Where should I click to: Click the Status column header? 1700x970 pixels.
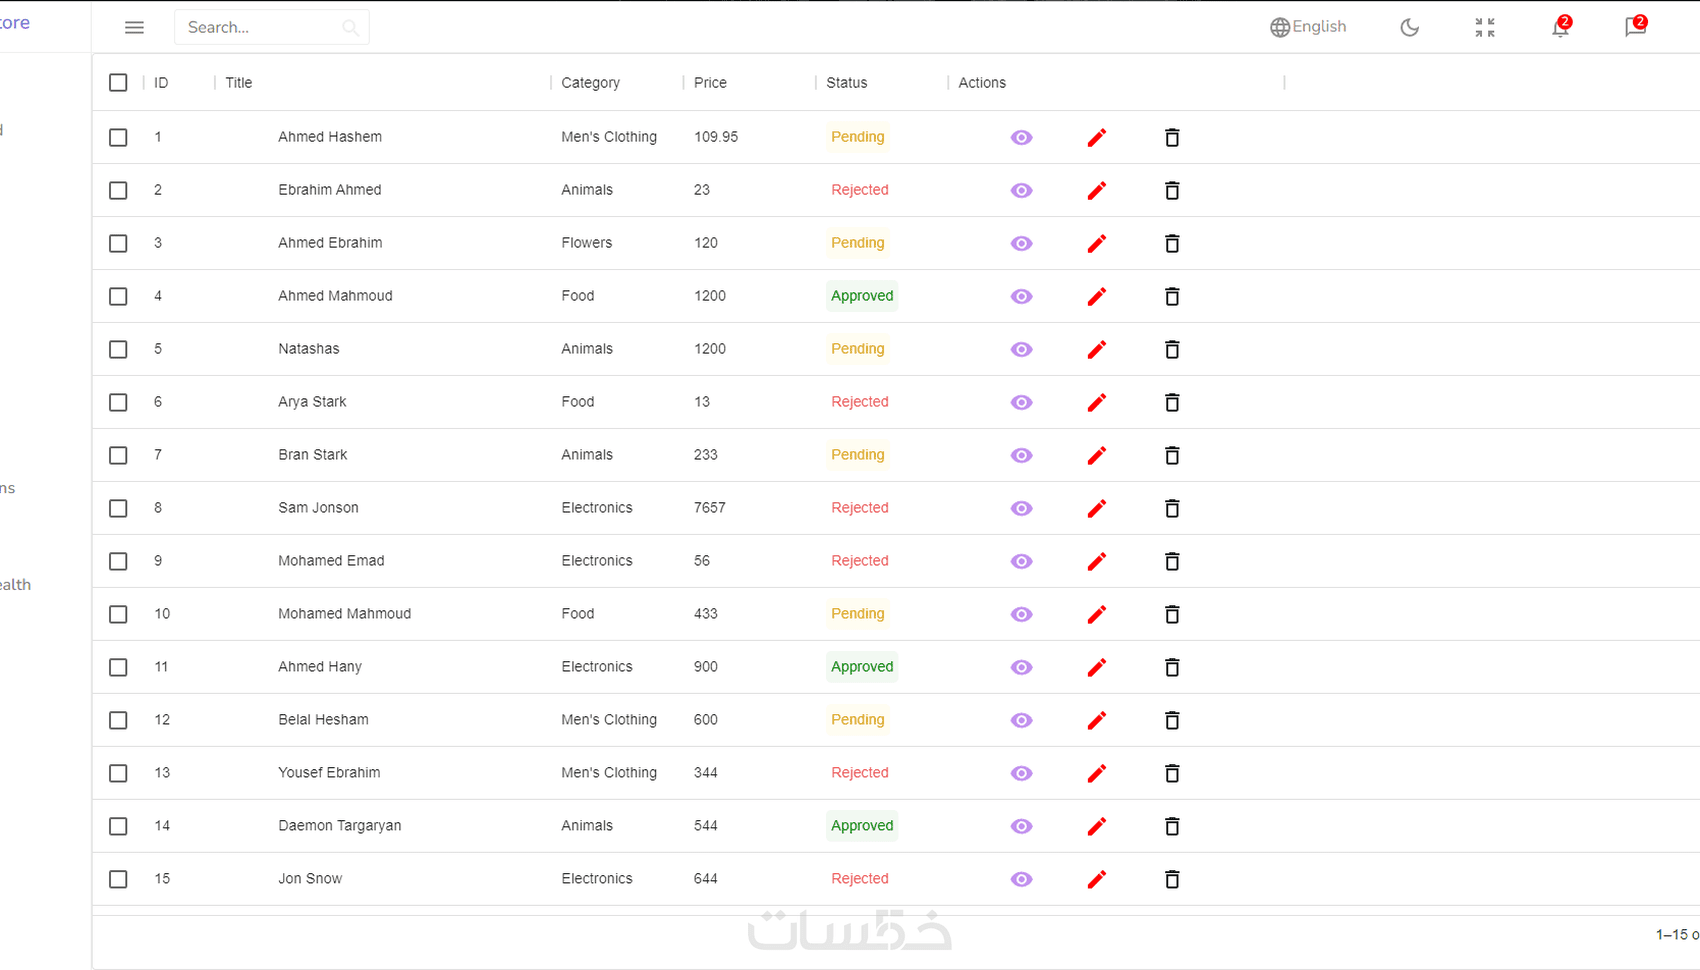click(x=846, y=83)
